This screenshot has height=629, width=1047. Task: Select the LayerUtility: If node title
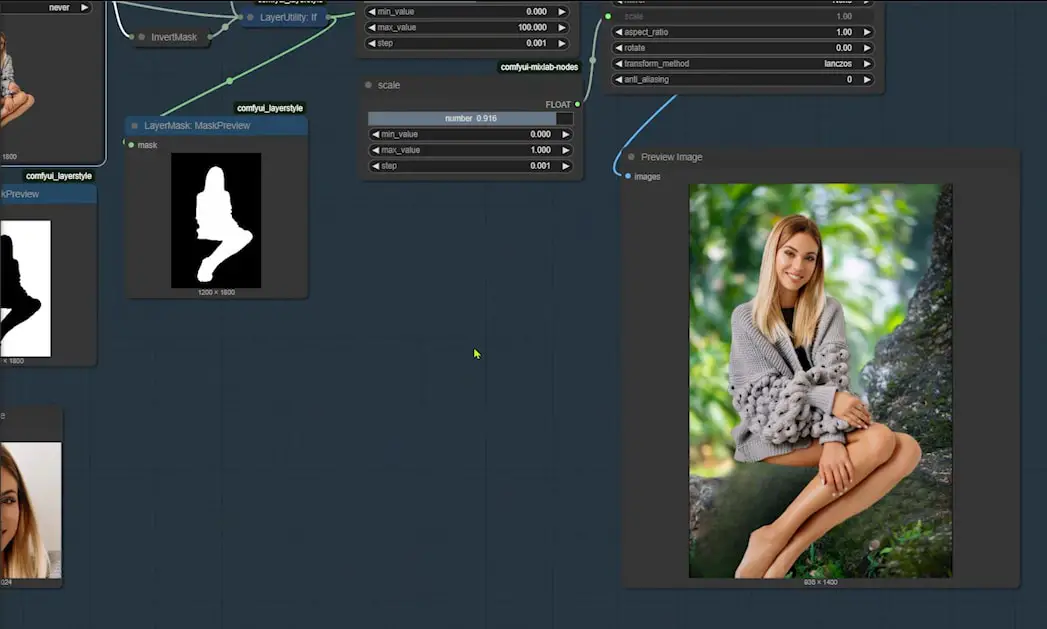click(288, 17)
